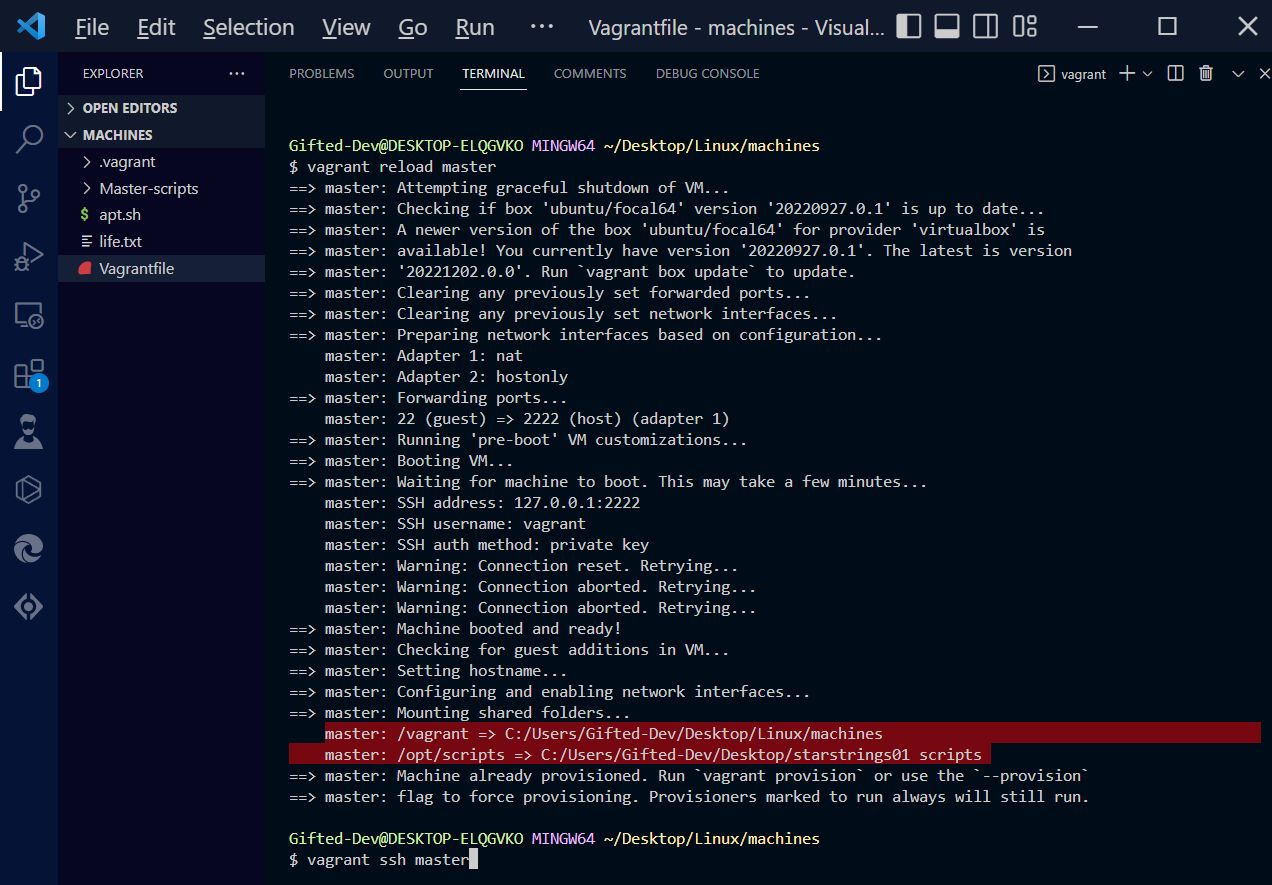Click the EXPLORER panel title

(113, 74)
